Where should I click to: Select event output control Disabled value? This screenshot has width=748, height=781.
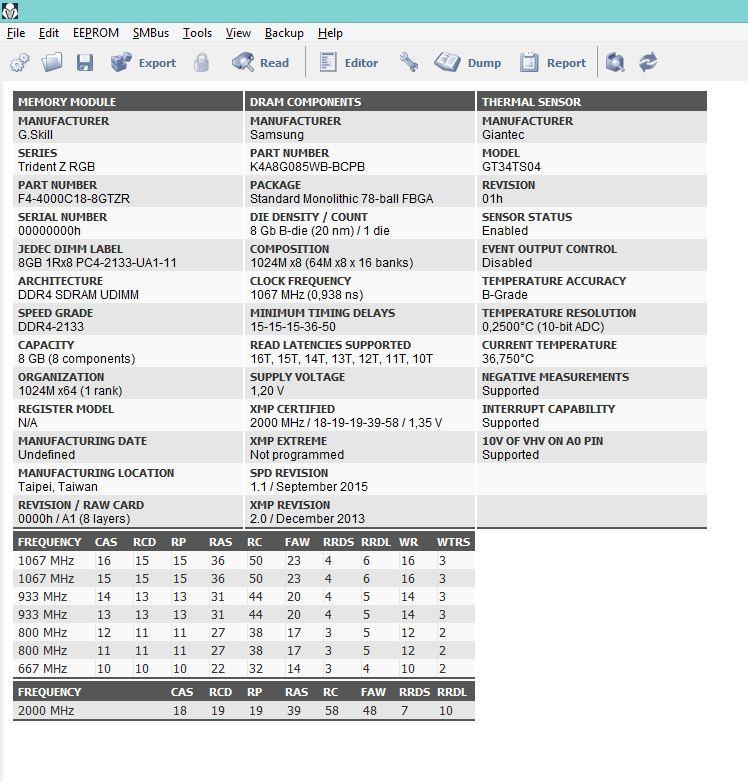pyautogui.click(x=507, y=262)
